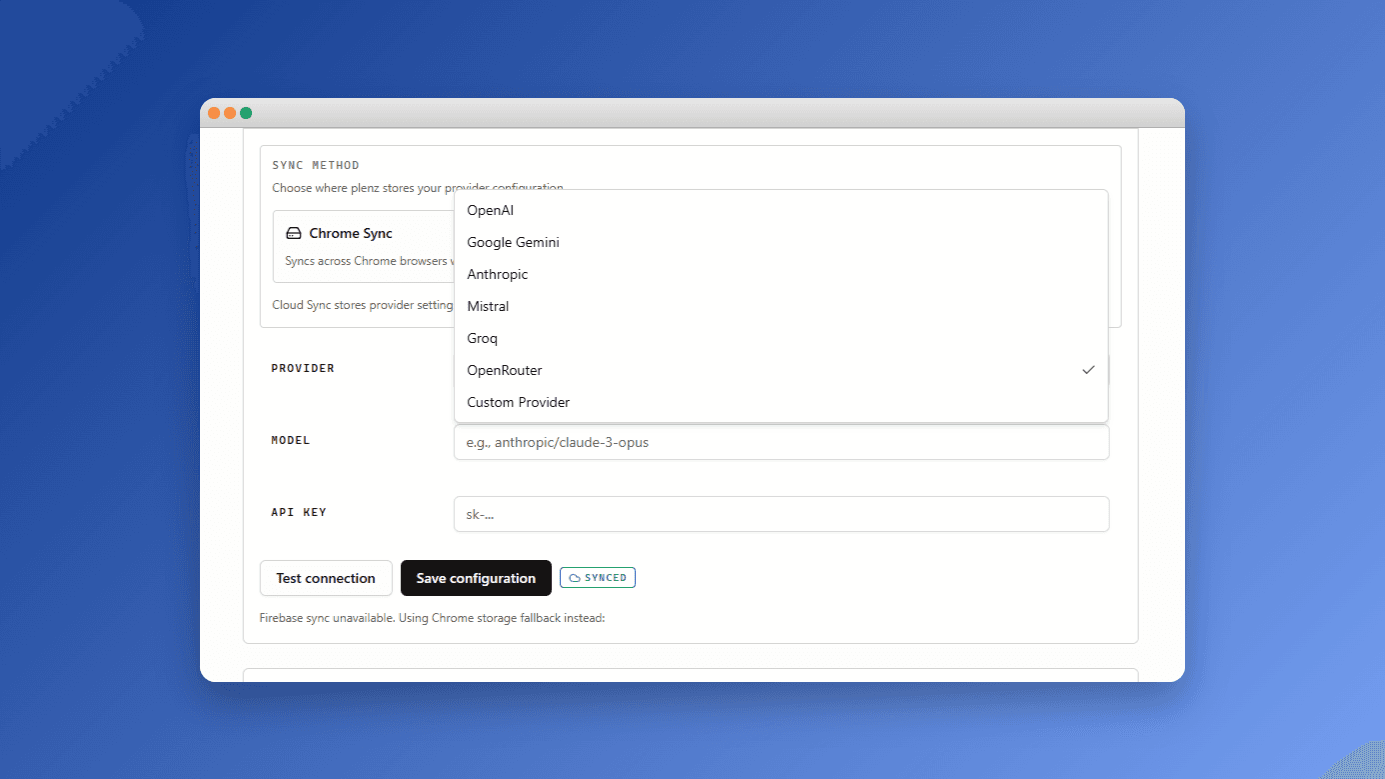
Task: Click the SYNC METHOD heading
Action: (x=316, y=165)
